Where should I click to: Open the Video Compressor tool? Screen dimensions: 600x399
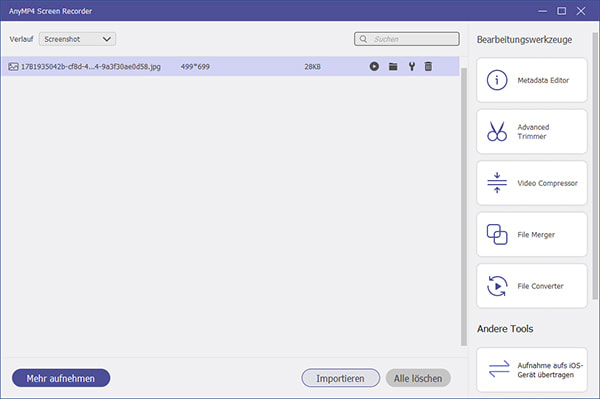532,183
